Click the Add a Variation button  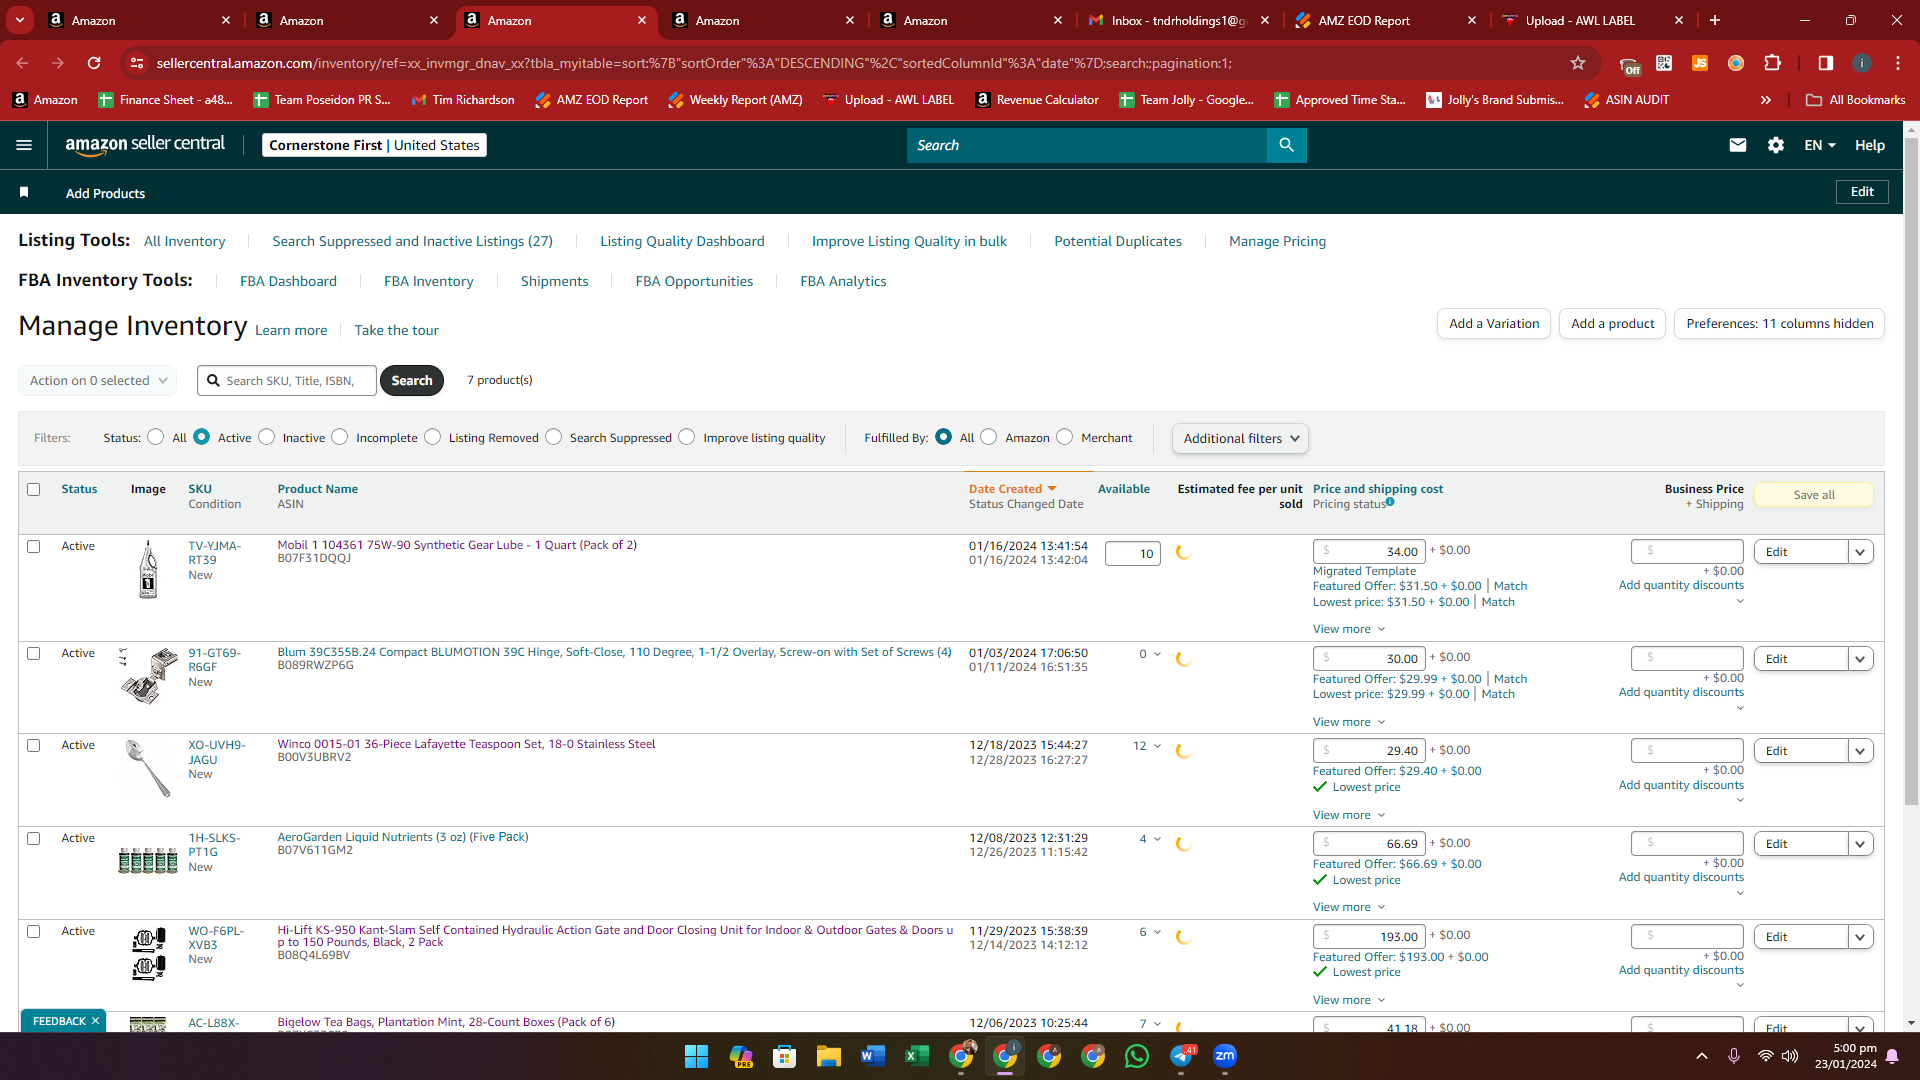click(1494, 324)
